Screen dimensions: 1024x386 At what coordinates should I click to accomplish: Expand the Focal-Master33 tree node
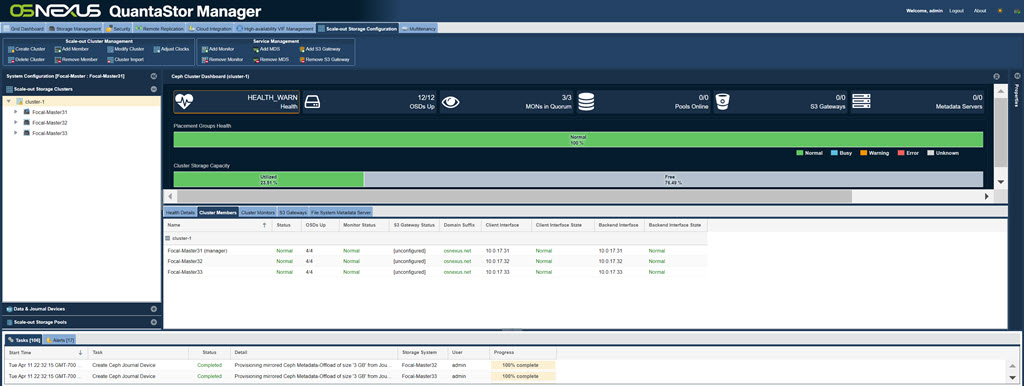[x=16, y=133]
